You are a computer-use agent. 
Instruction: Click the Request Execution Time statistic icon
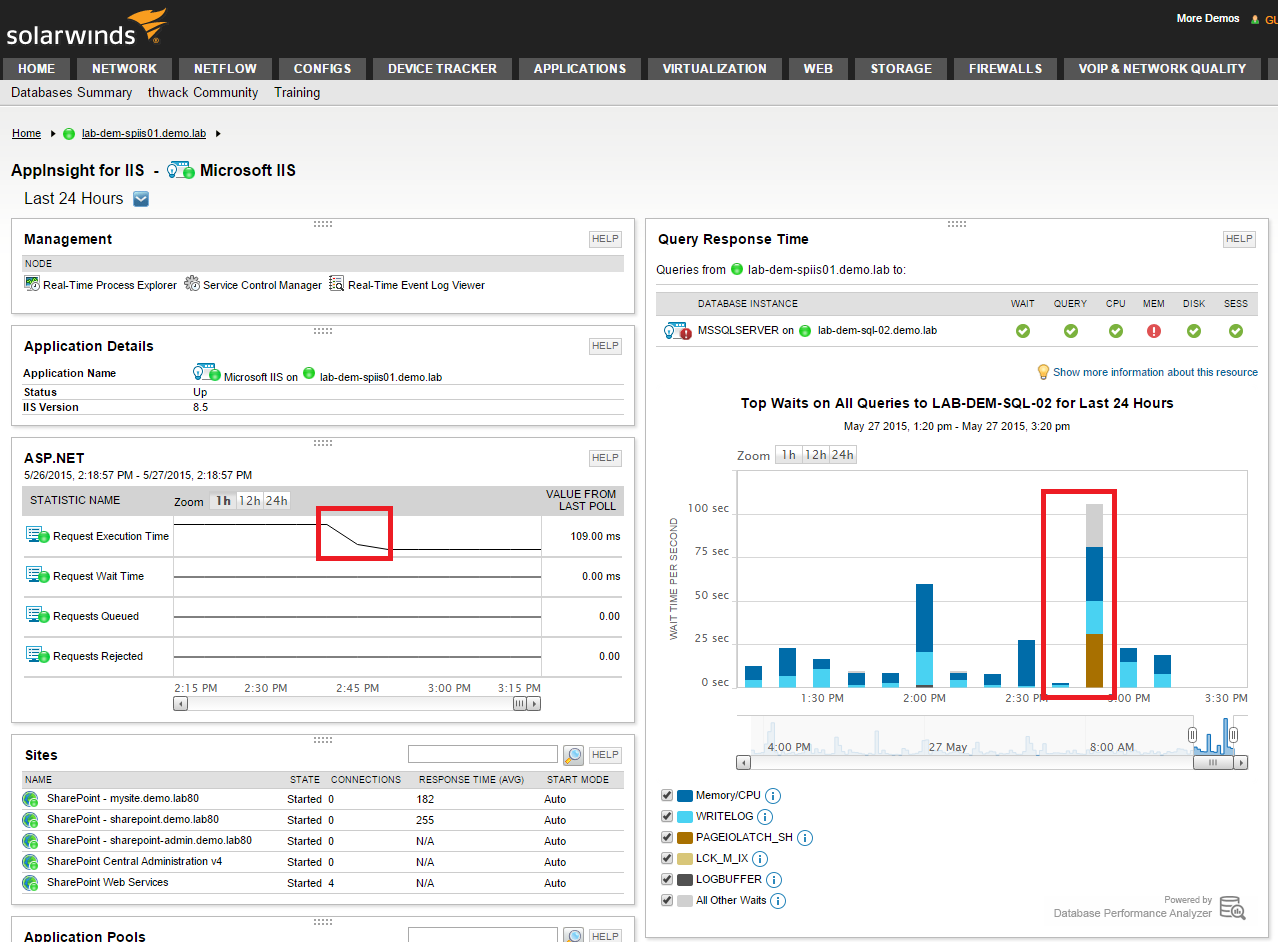38,535
